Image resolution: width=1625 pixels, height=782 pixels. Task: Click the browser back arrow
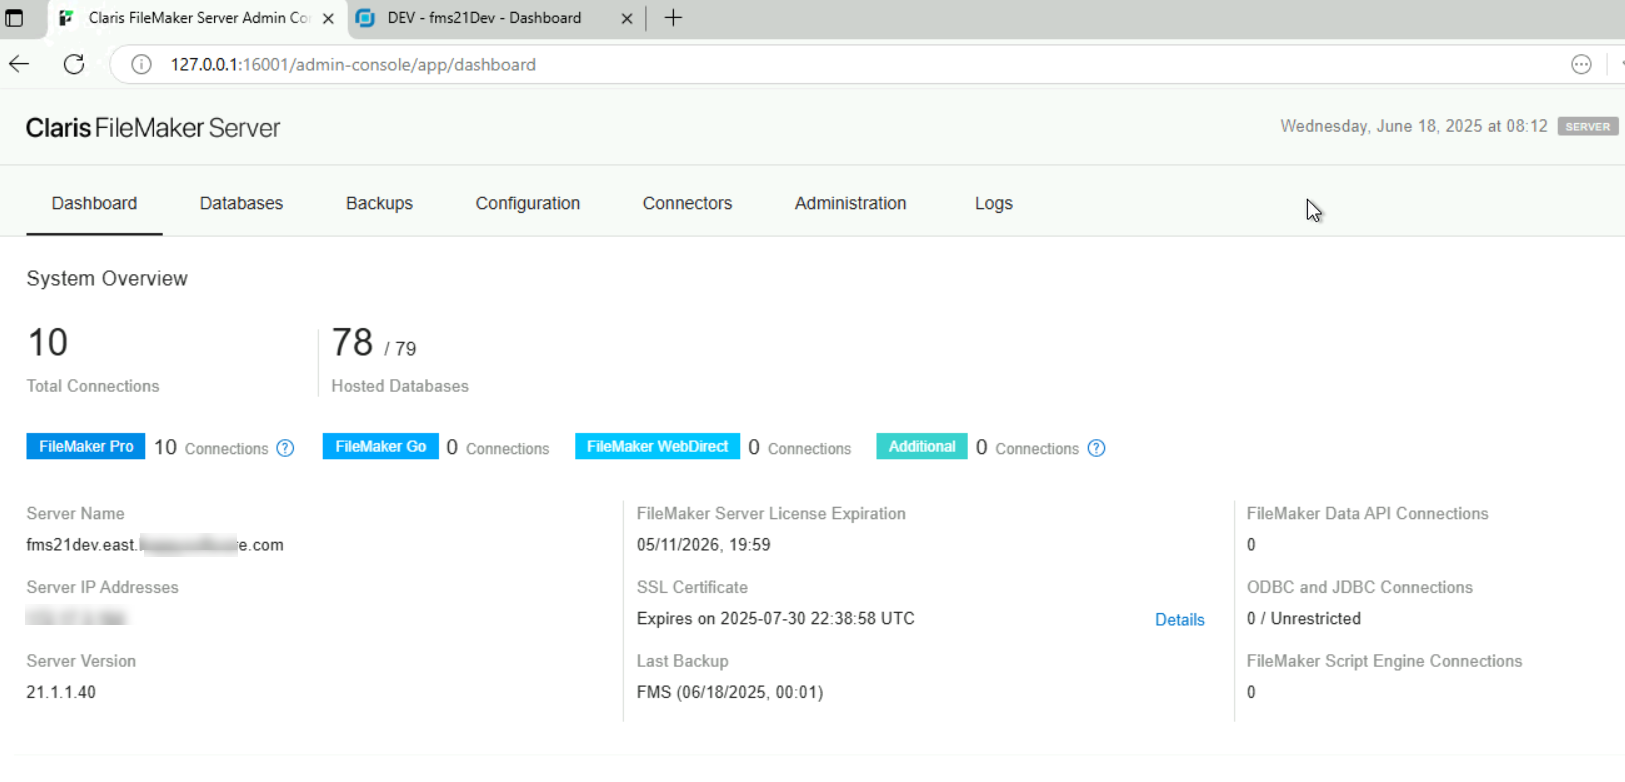(19, 64)
